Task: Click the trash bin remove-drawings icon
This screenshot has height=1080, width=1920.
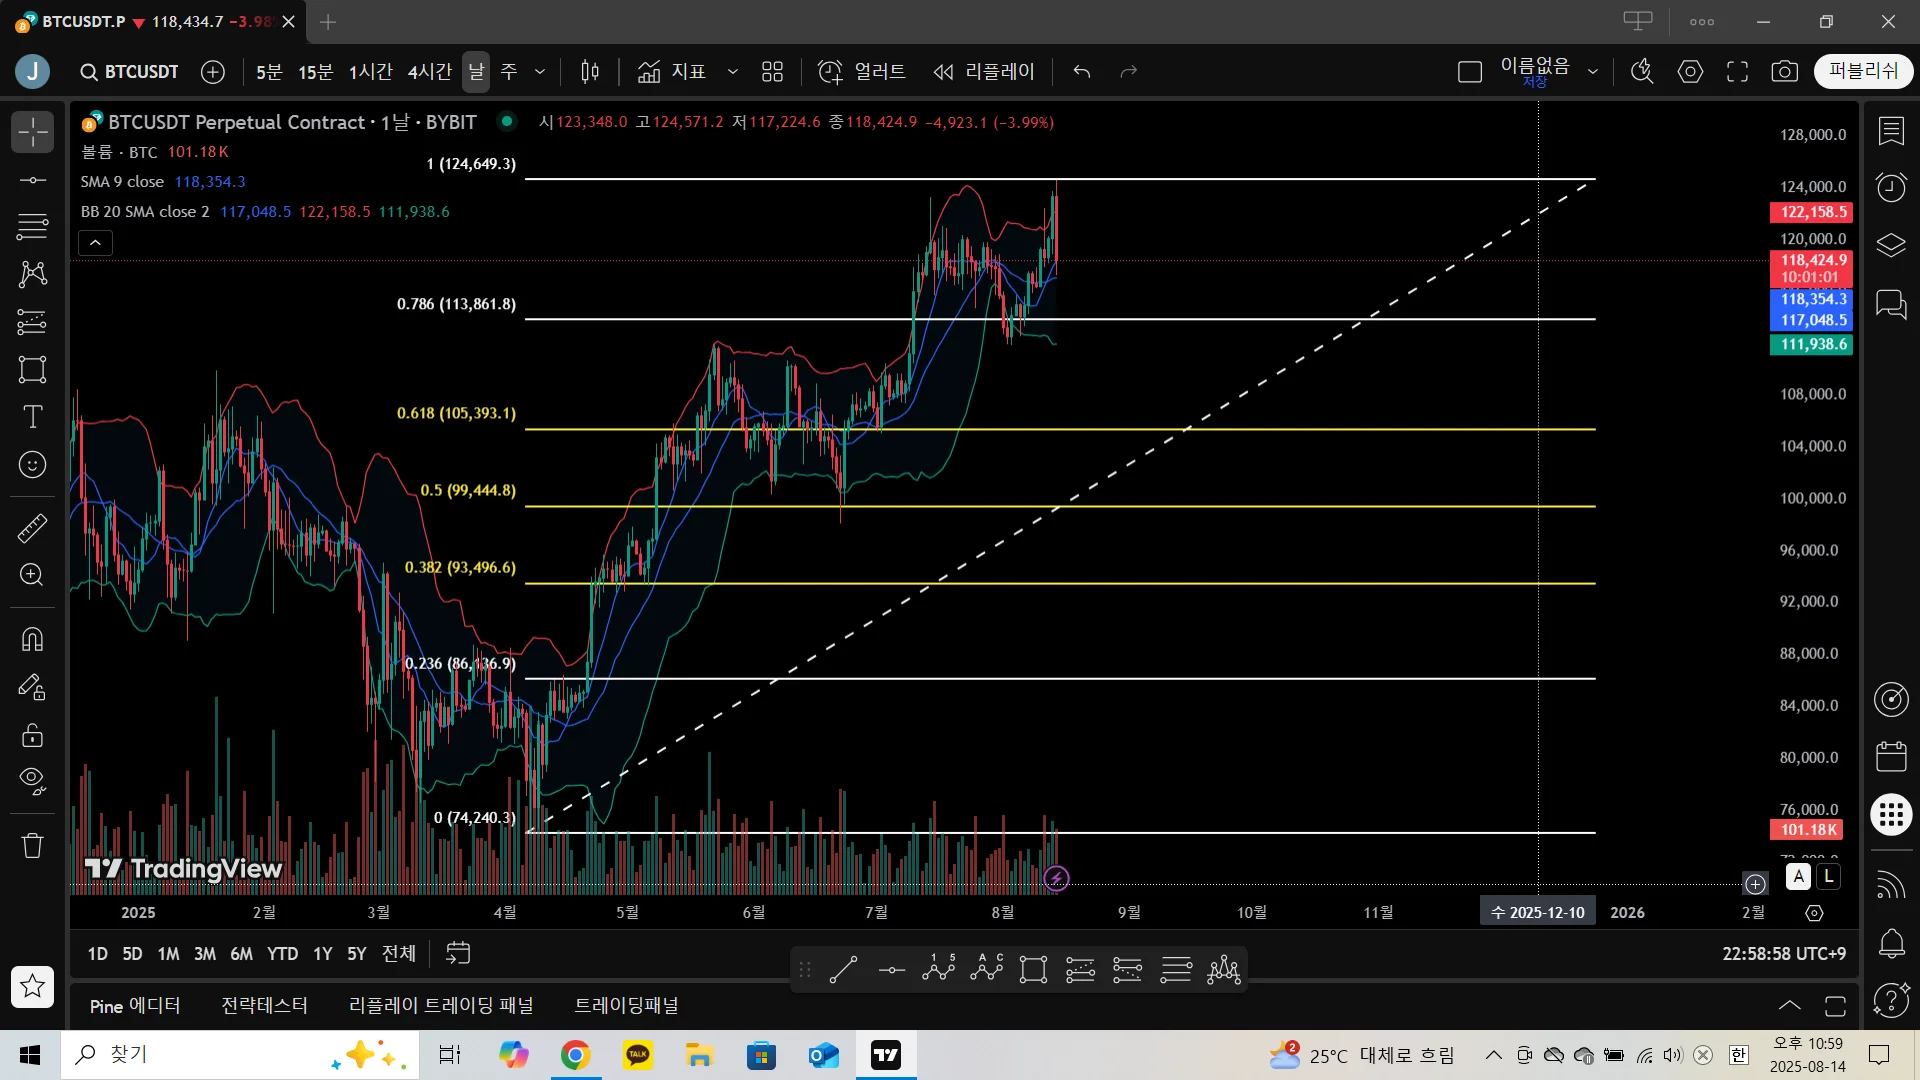Action: click(x=32, y=846)
